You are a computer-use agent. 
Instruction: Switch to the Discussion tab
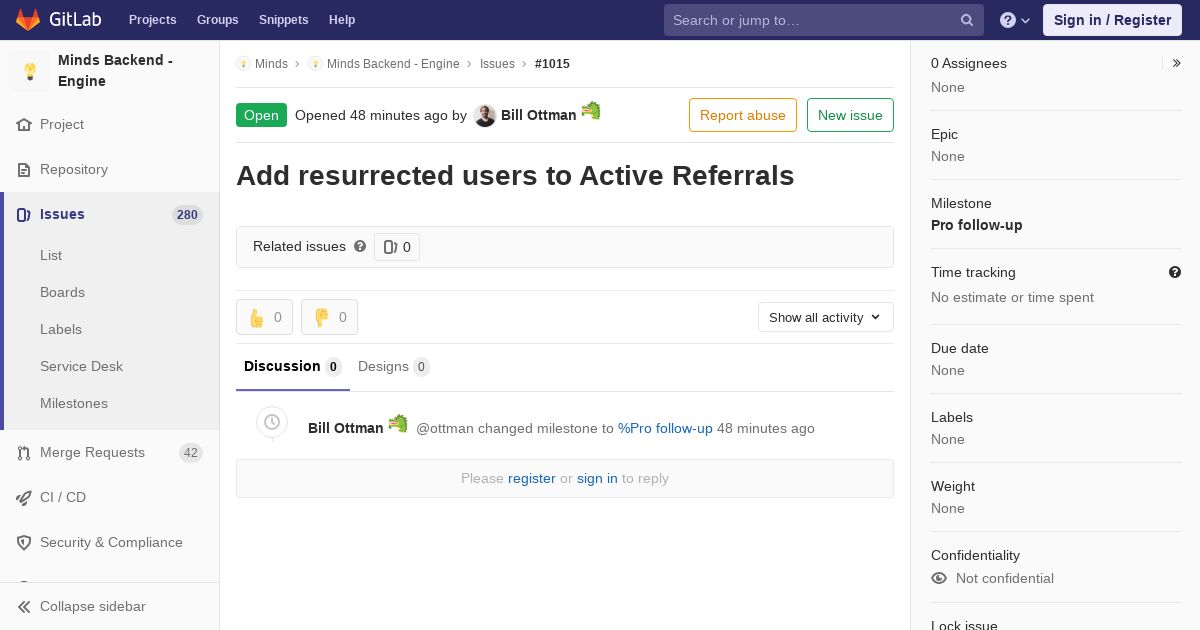click(x=293, y=367)
